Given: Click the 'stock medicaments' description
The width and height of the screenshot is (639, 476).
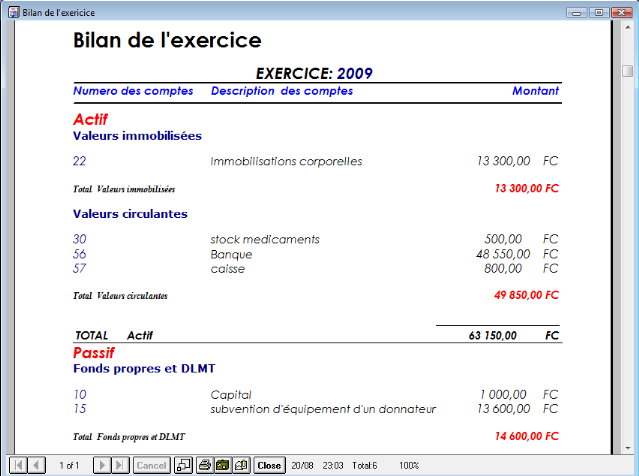Looking at the screenshot, I should point(265,239).
